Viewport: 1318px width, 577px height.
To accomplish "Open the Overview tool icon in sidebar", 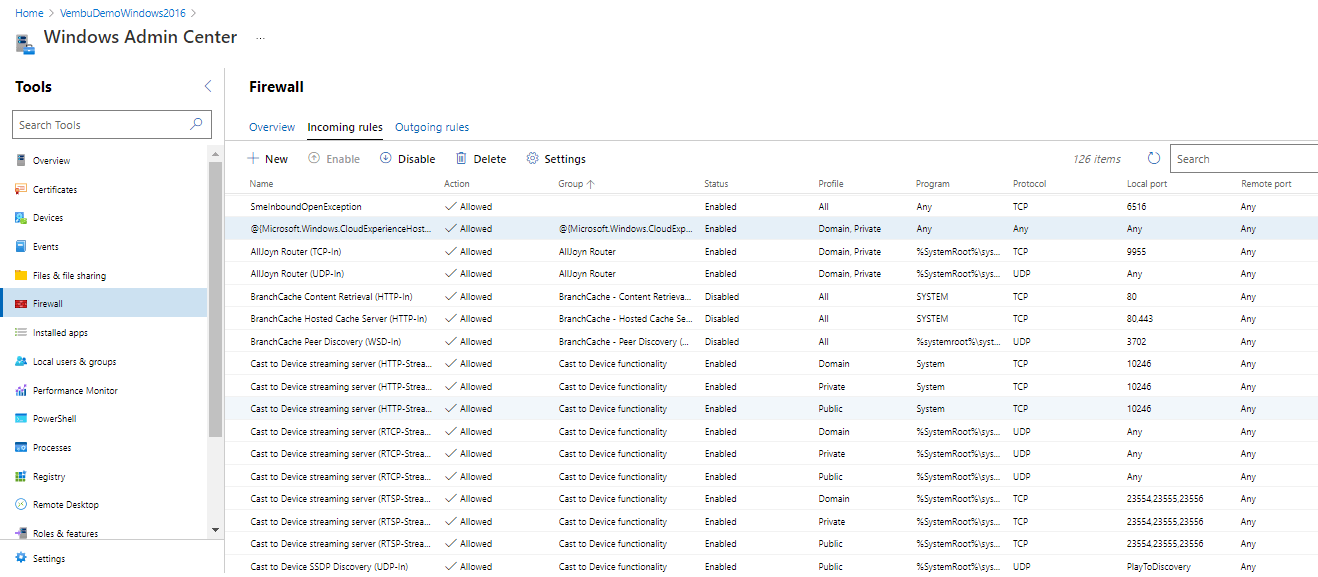I will pyautogui.click(x=21, y=161).
